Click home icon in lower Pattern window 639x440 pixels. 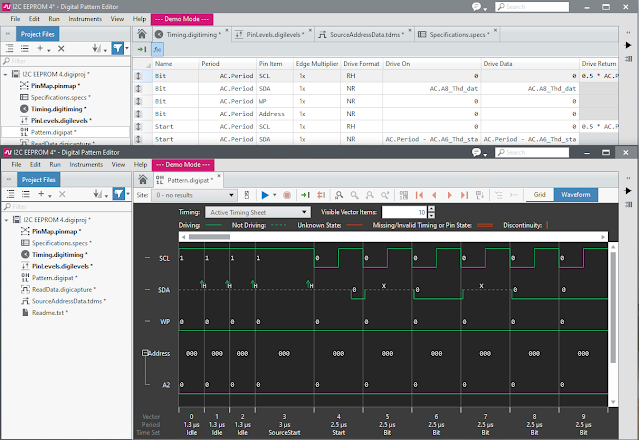[143, 180]
